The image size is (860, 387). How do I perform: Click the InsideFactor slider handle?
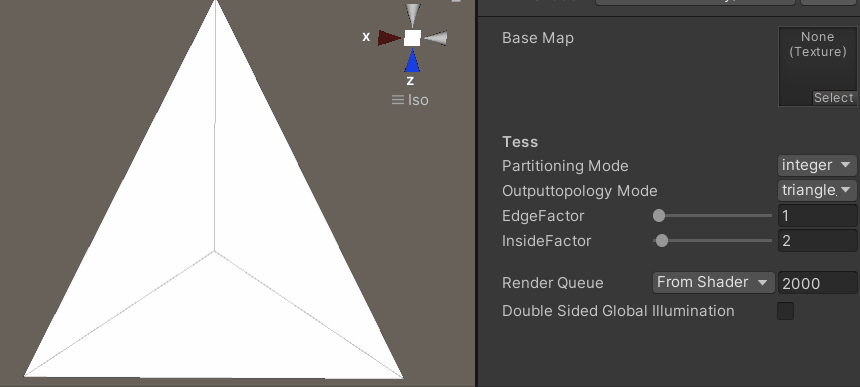pyautogui.click(x=662, y=241)
